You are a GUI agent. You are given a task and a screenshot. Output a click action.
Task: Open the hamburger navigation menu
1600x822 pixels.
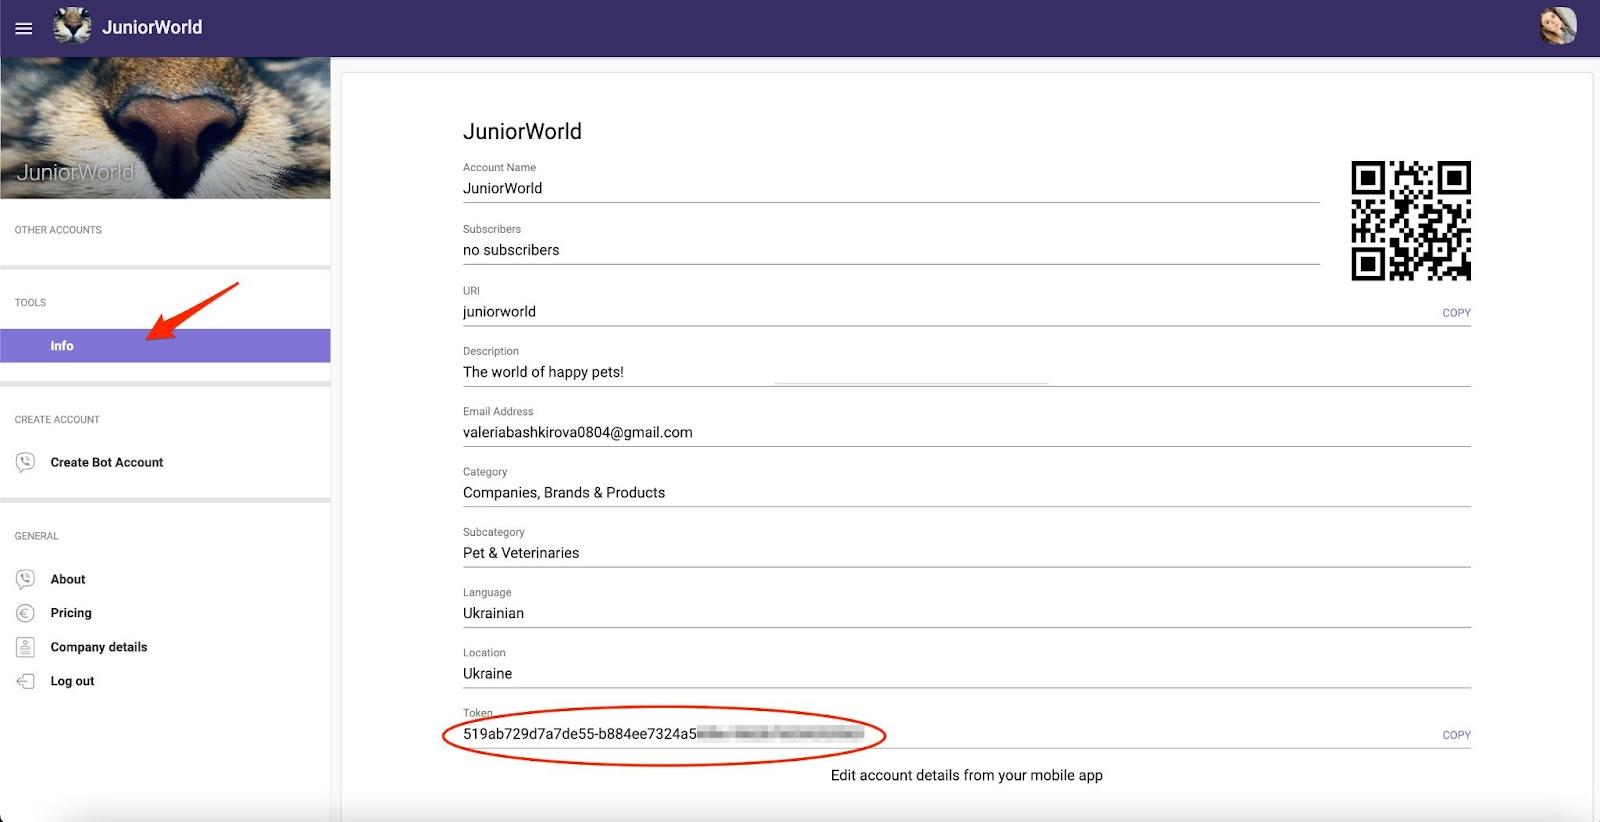(x=24, y=28)
